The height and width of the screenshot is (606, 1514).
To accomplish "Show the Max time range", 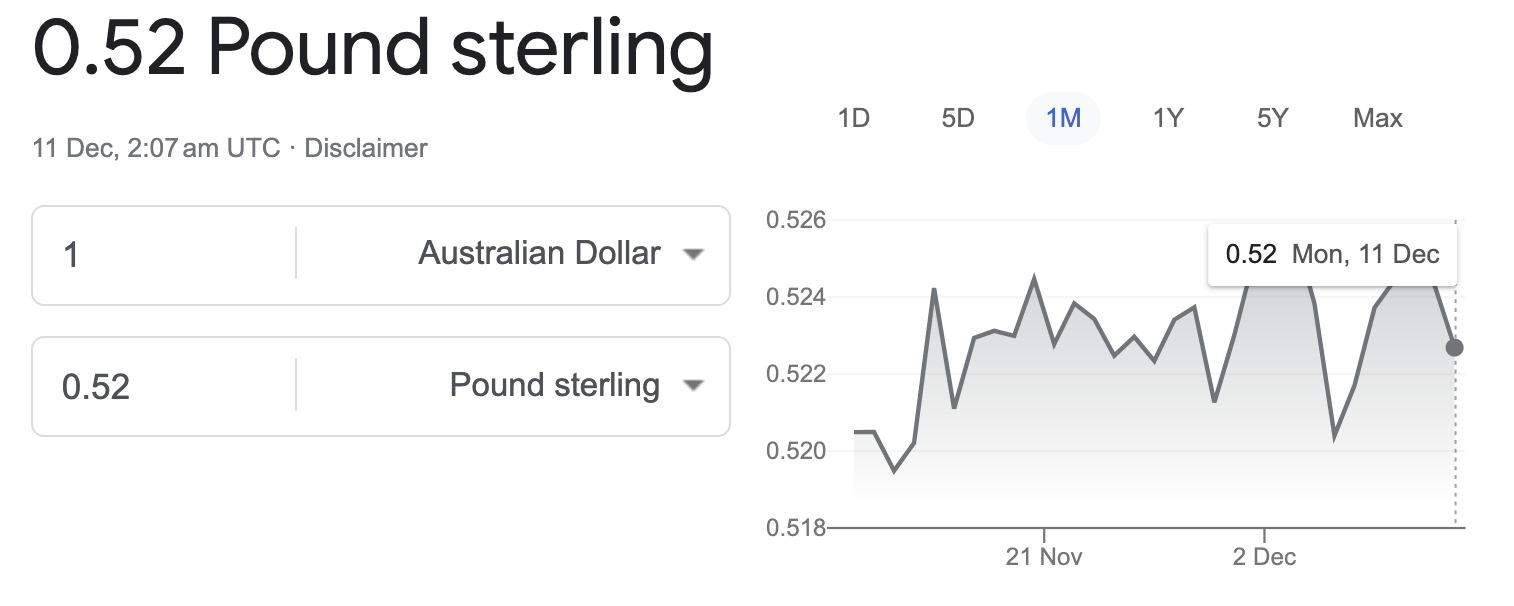I will 1378,118.
